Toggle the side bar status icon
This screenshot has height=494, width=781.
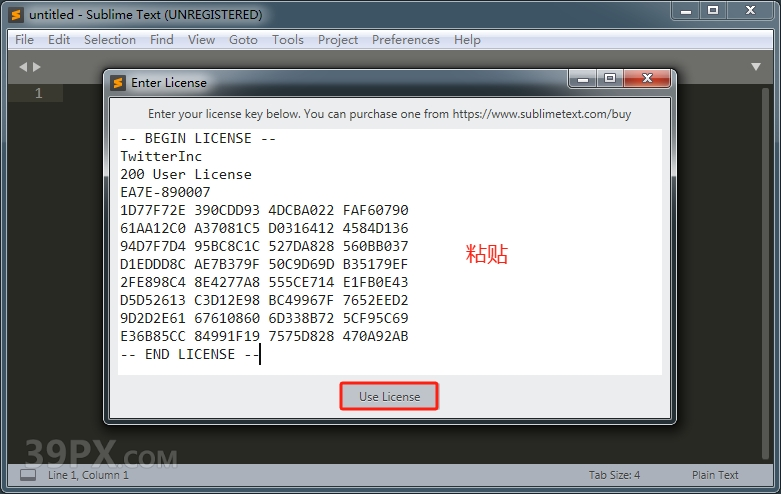pyautogui.click(x=28, y=475)
